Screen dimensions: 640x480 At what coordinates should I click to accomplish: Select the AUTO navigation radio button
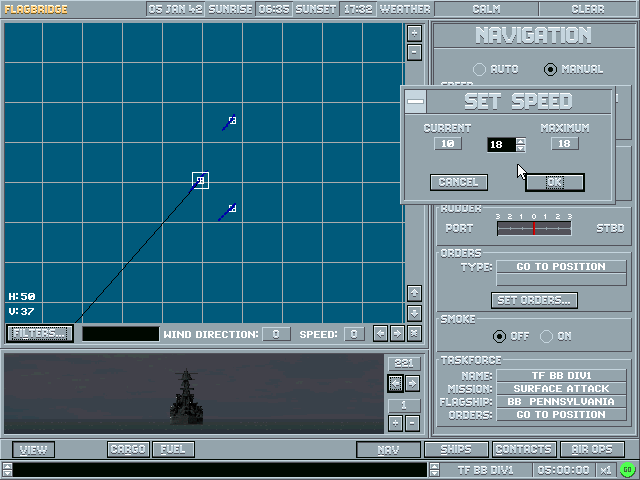click(480, 69)
